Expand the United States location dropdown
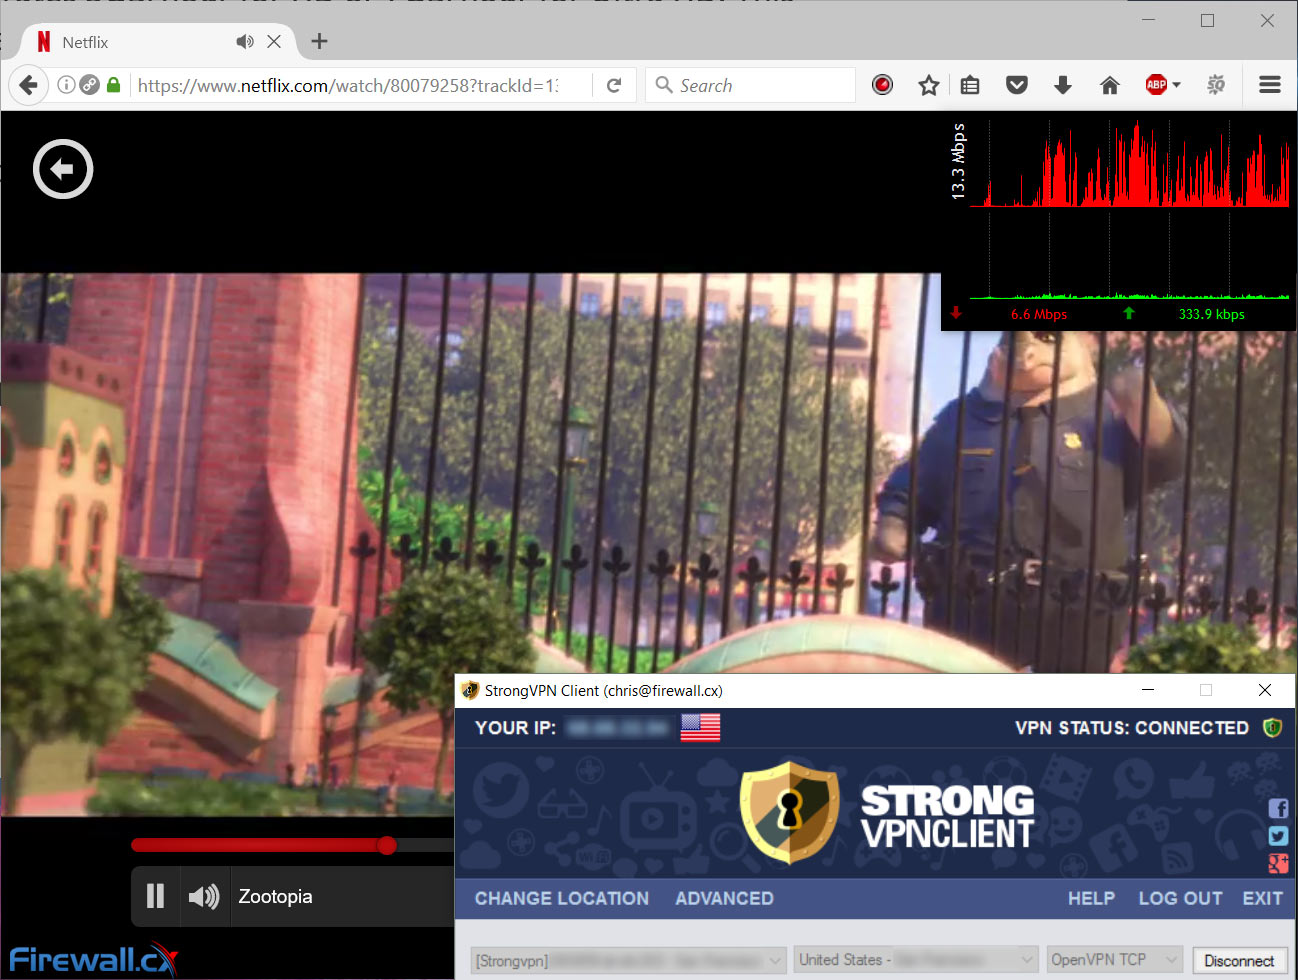1298x980 pixels. click(x=917, y=960)
